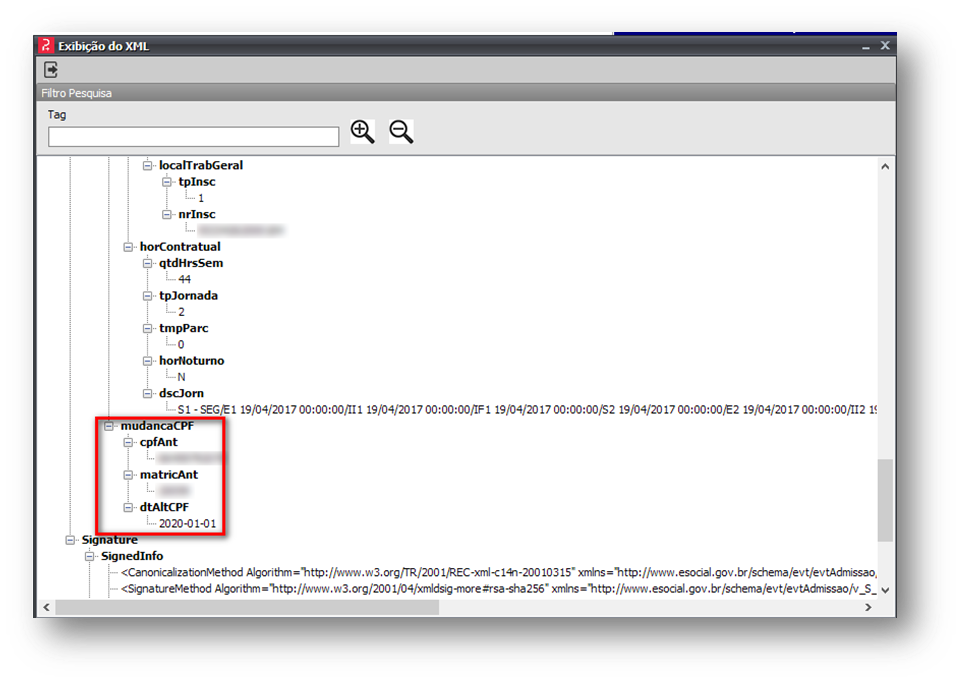
Task: Collapse the horContratual node
Action: coord(128,247)
